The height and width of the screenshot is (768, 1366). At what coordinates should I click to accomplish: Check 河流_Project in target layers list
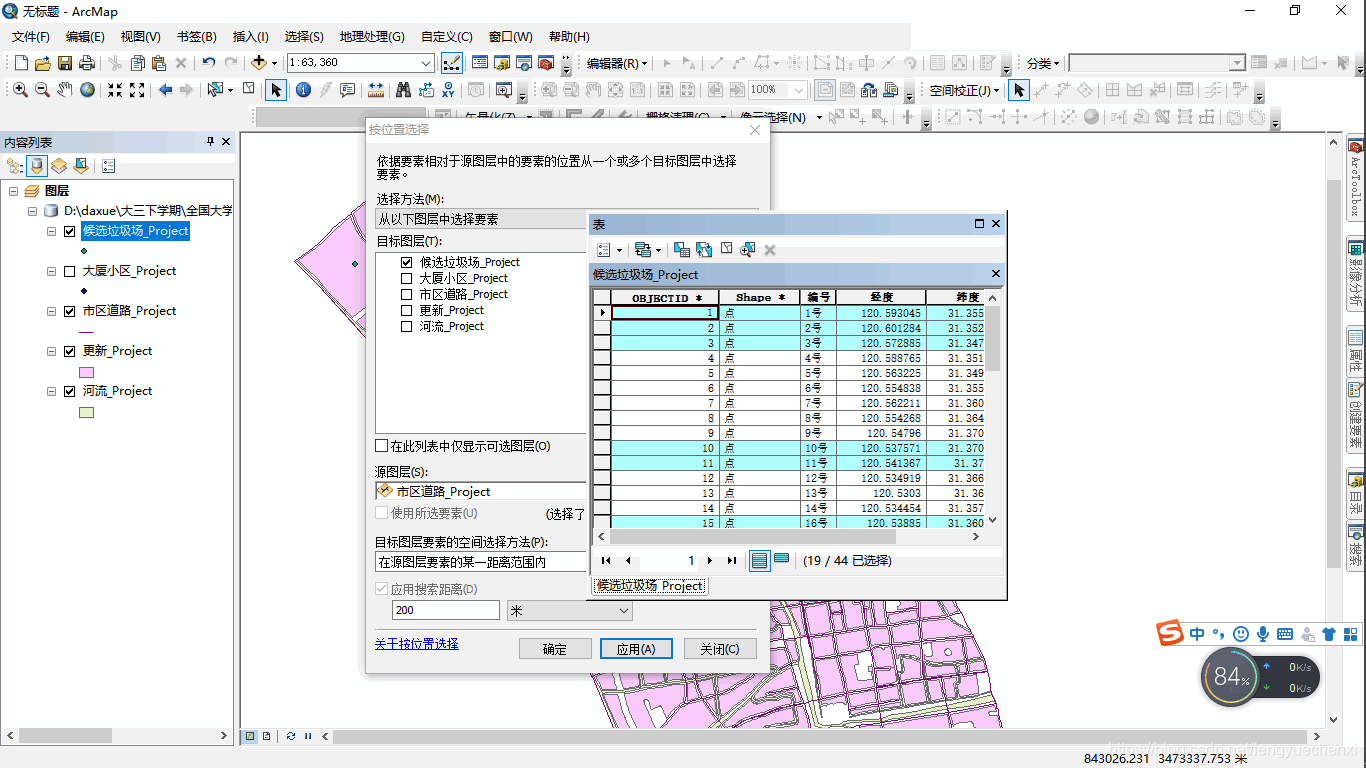coord(406,326)
